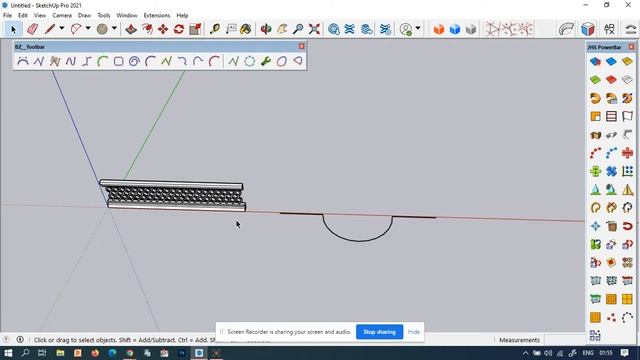Pick the rounded rectangle tool in BZ_Toolbar

pos(118,61)
